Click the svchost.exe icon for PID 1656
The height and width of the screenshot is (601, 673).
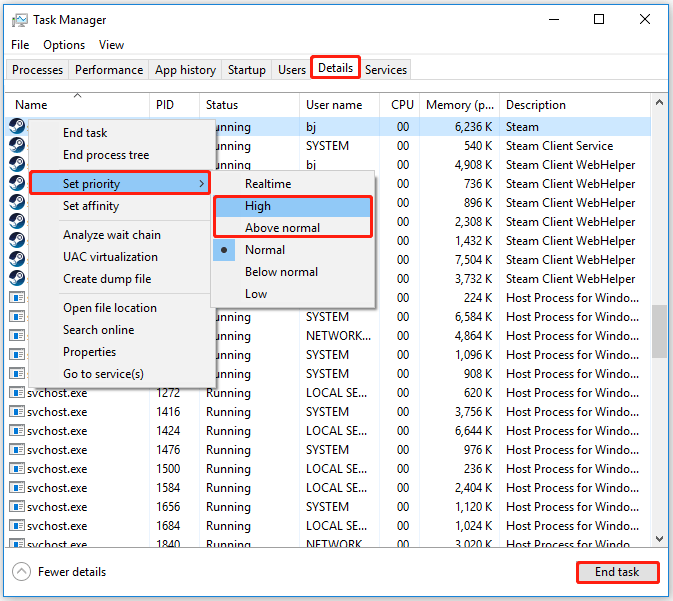point(17,507)
